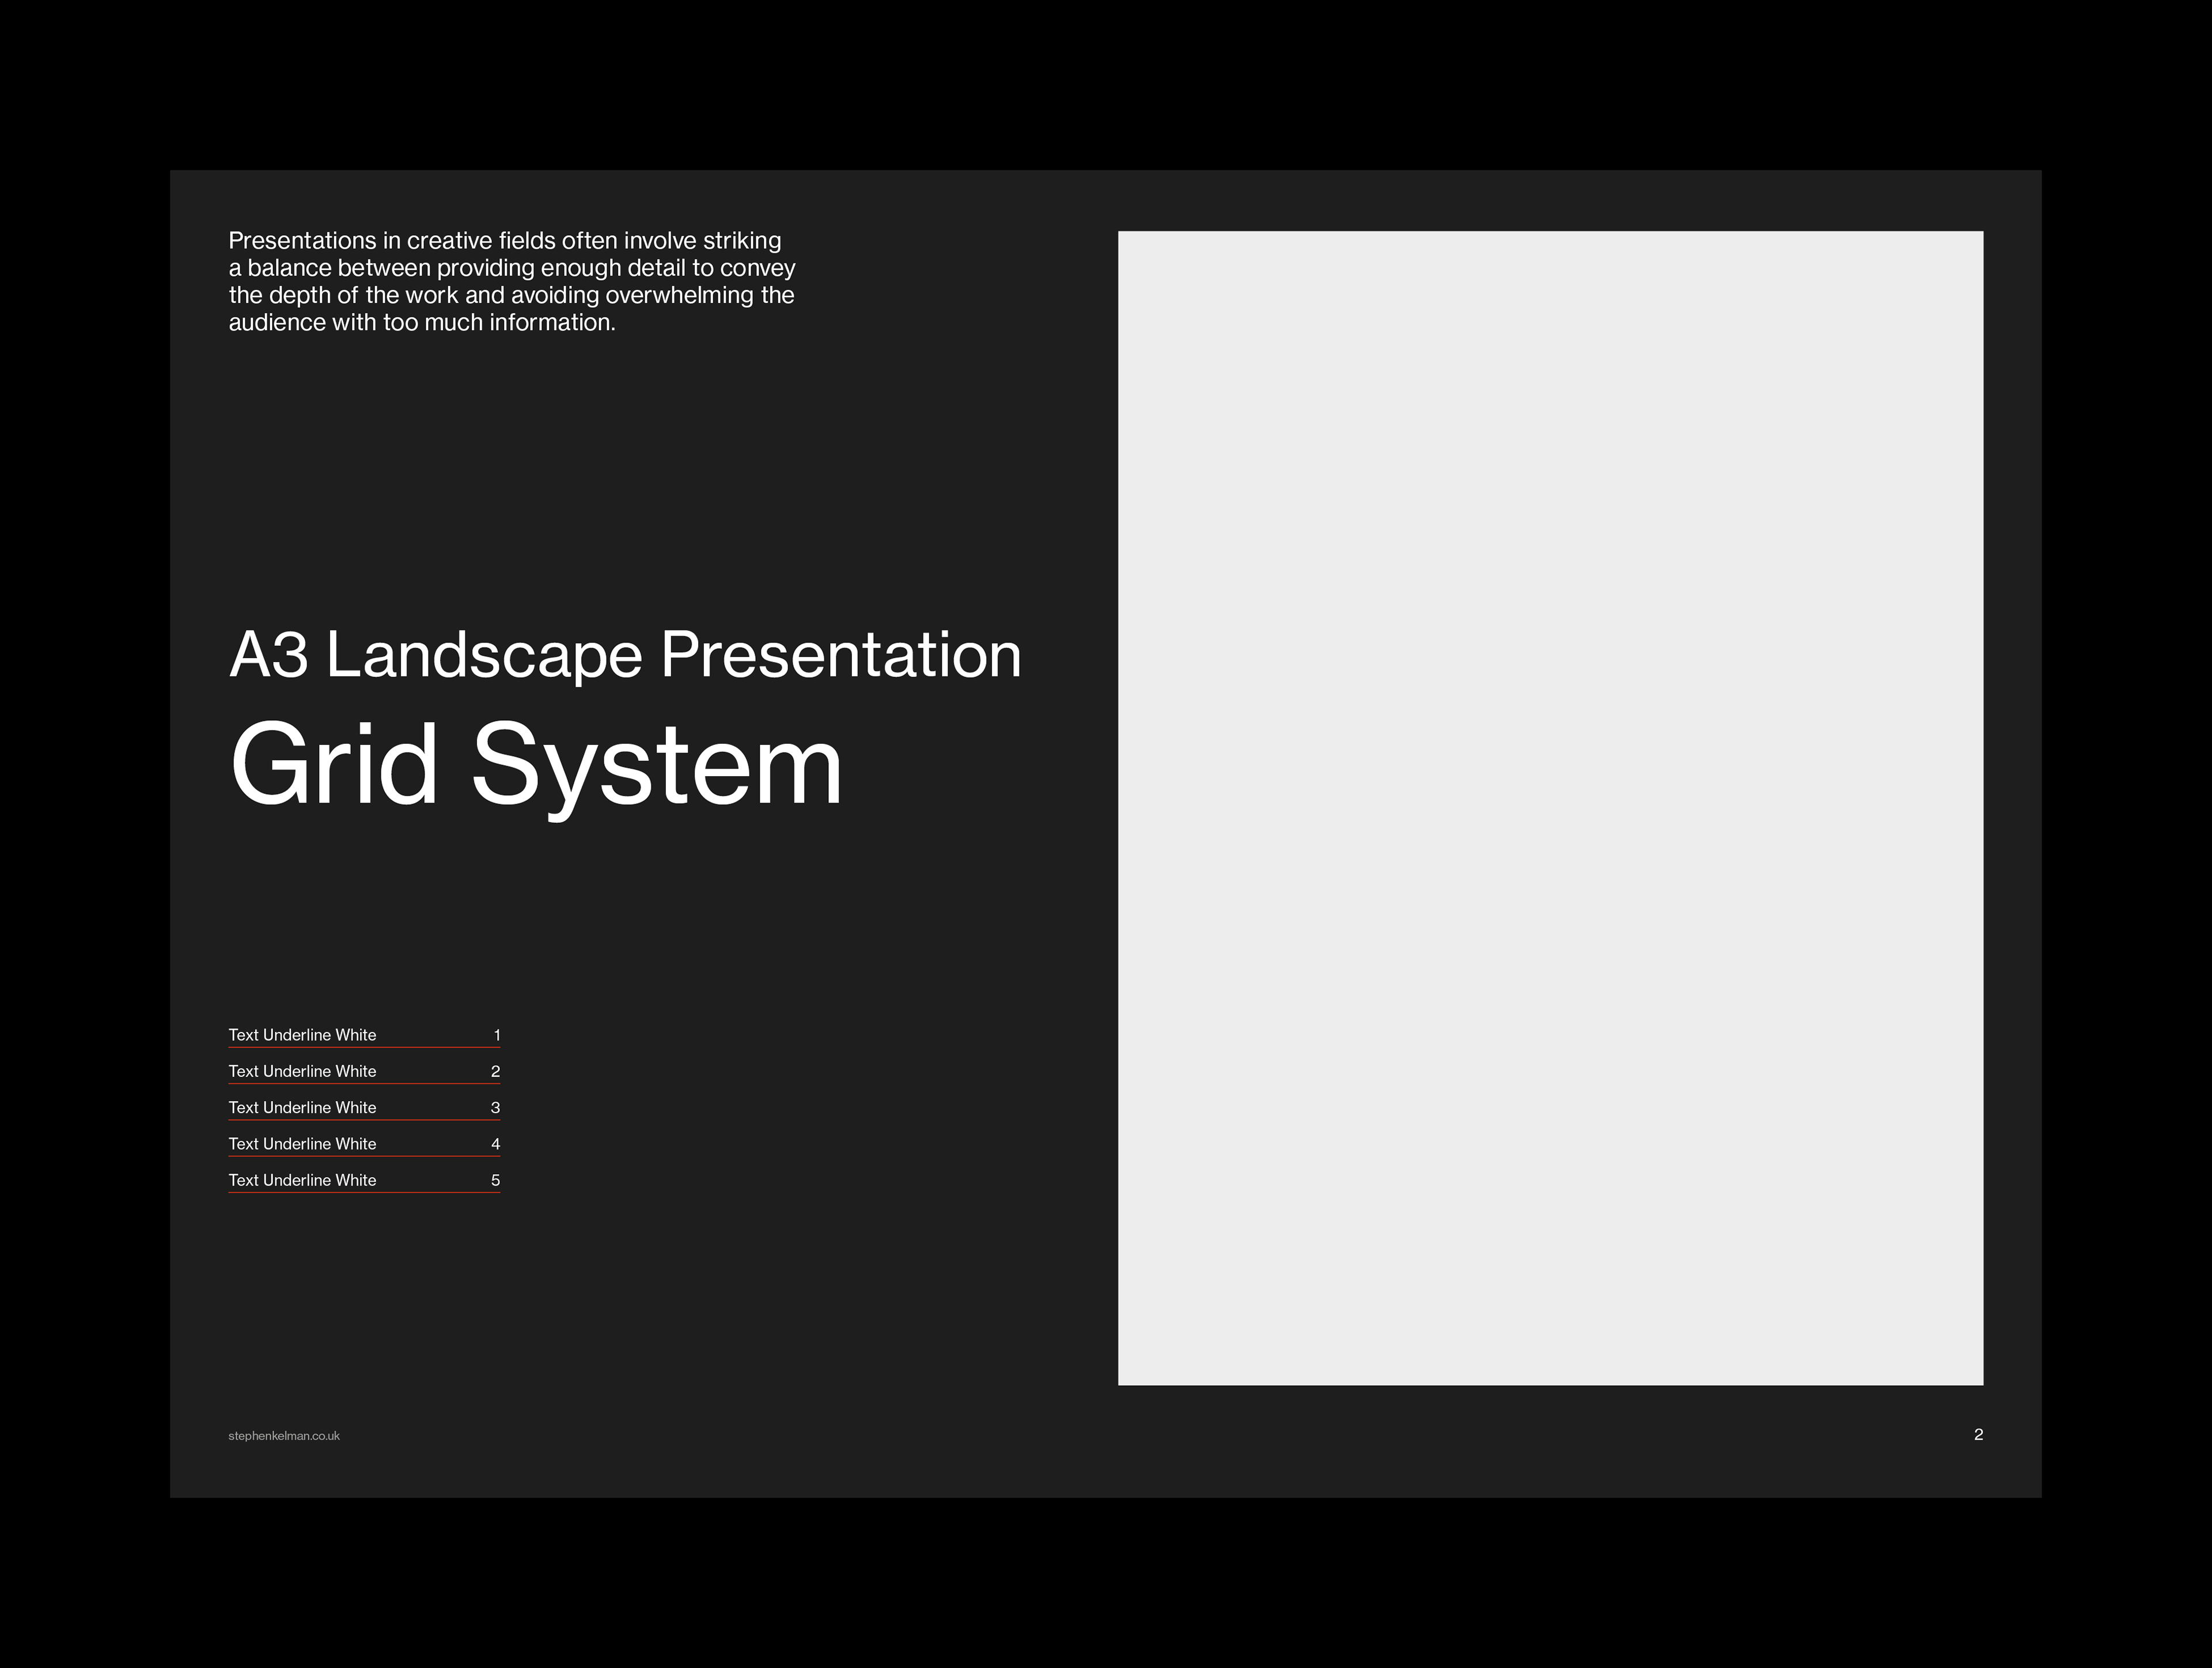
Task: Click the page number 2 in footer
Action: click(1978, 1434)
